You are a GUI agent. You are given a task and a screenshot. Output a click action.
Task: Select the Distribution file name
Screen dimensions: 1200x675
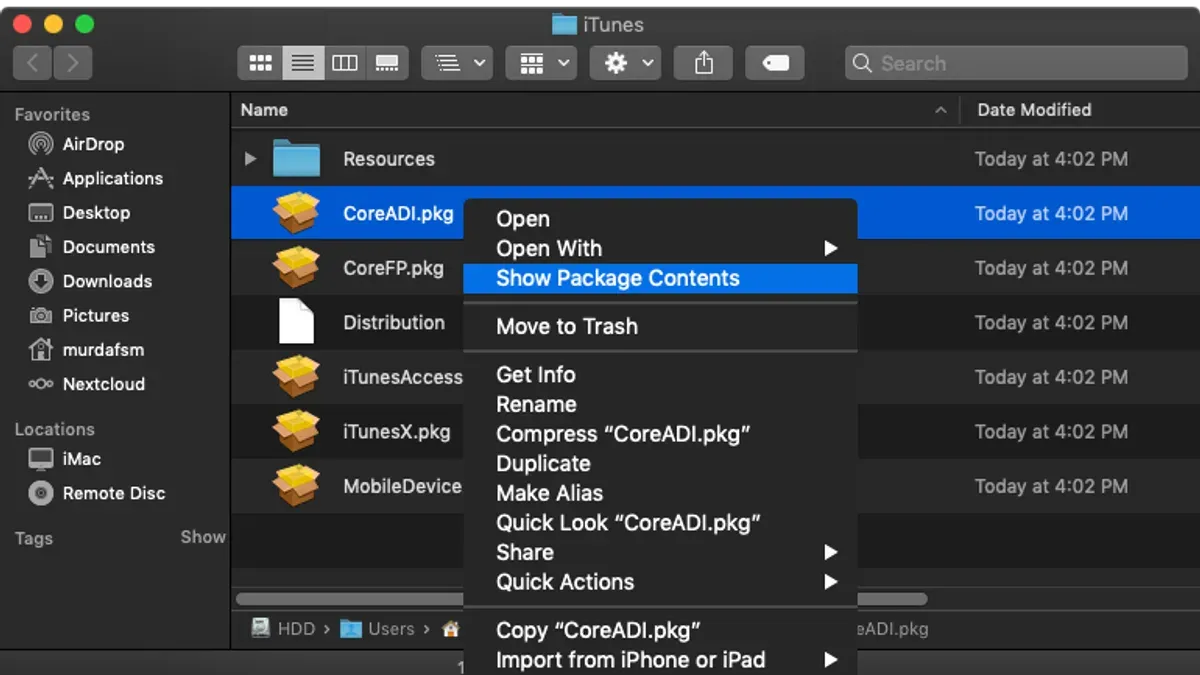[x=394, y=322]
